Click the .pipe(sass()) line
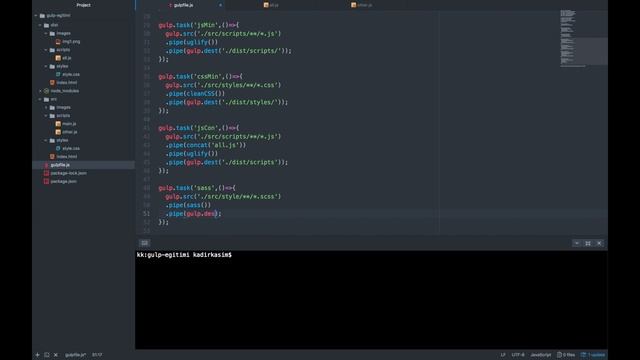This screenshot has width=640, height=360. coord(188,205)
